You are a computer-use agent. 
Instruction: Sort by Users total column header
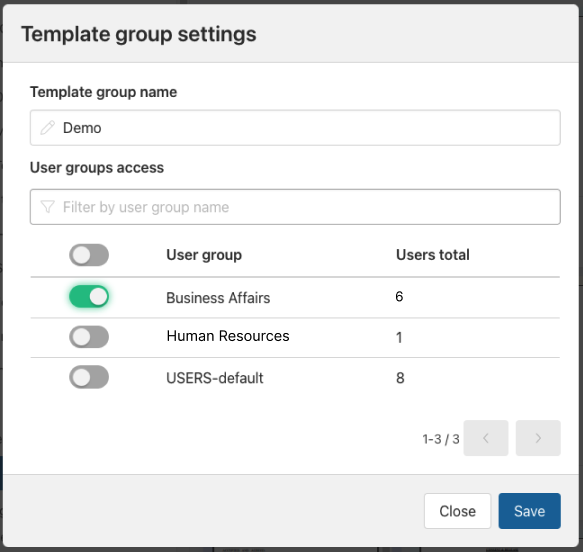[433, 255]
